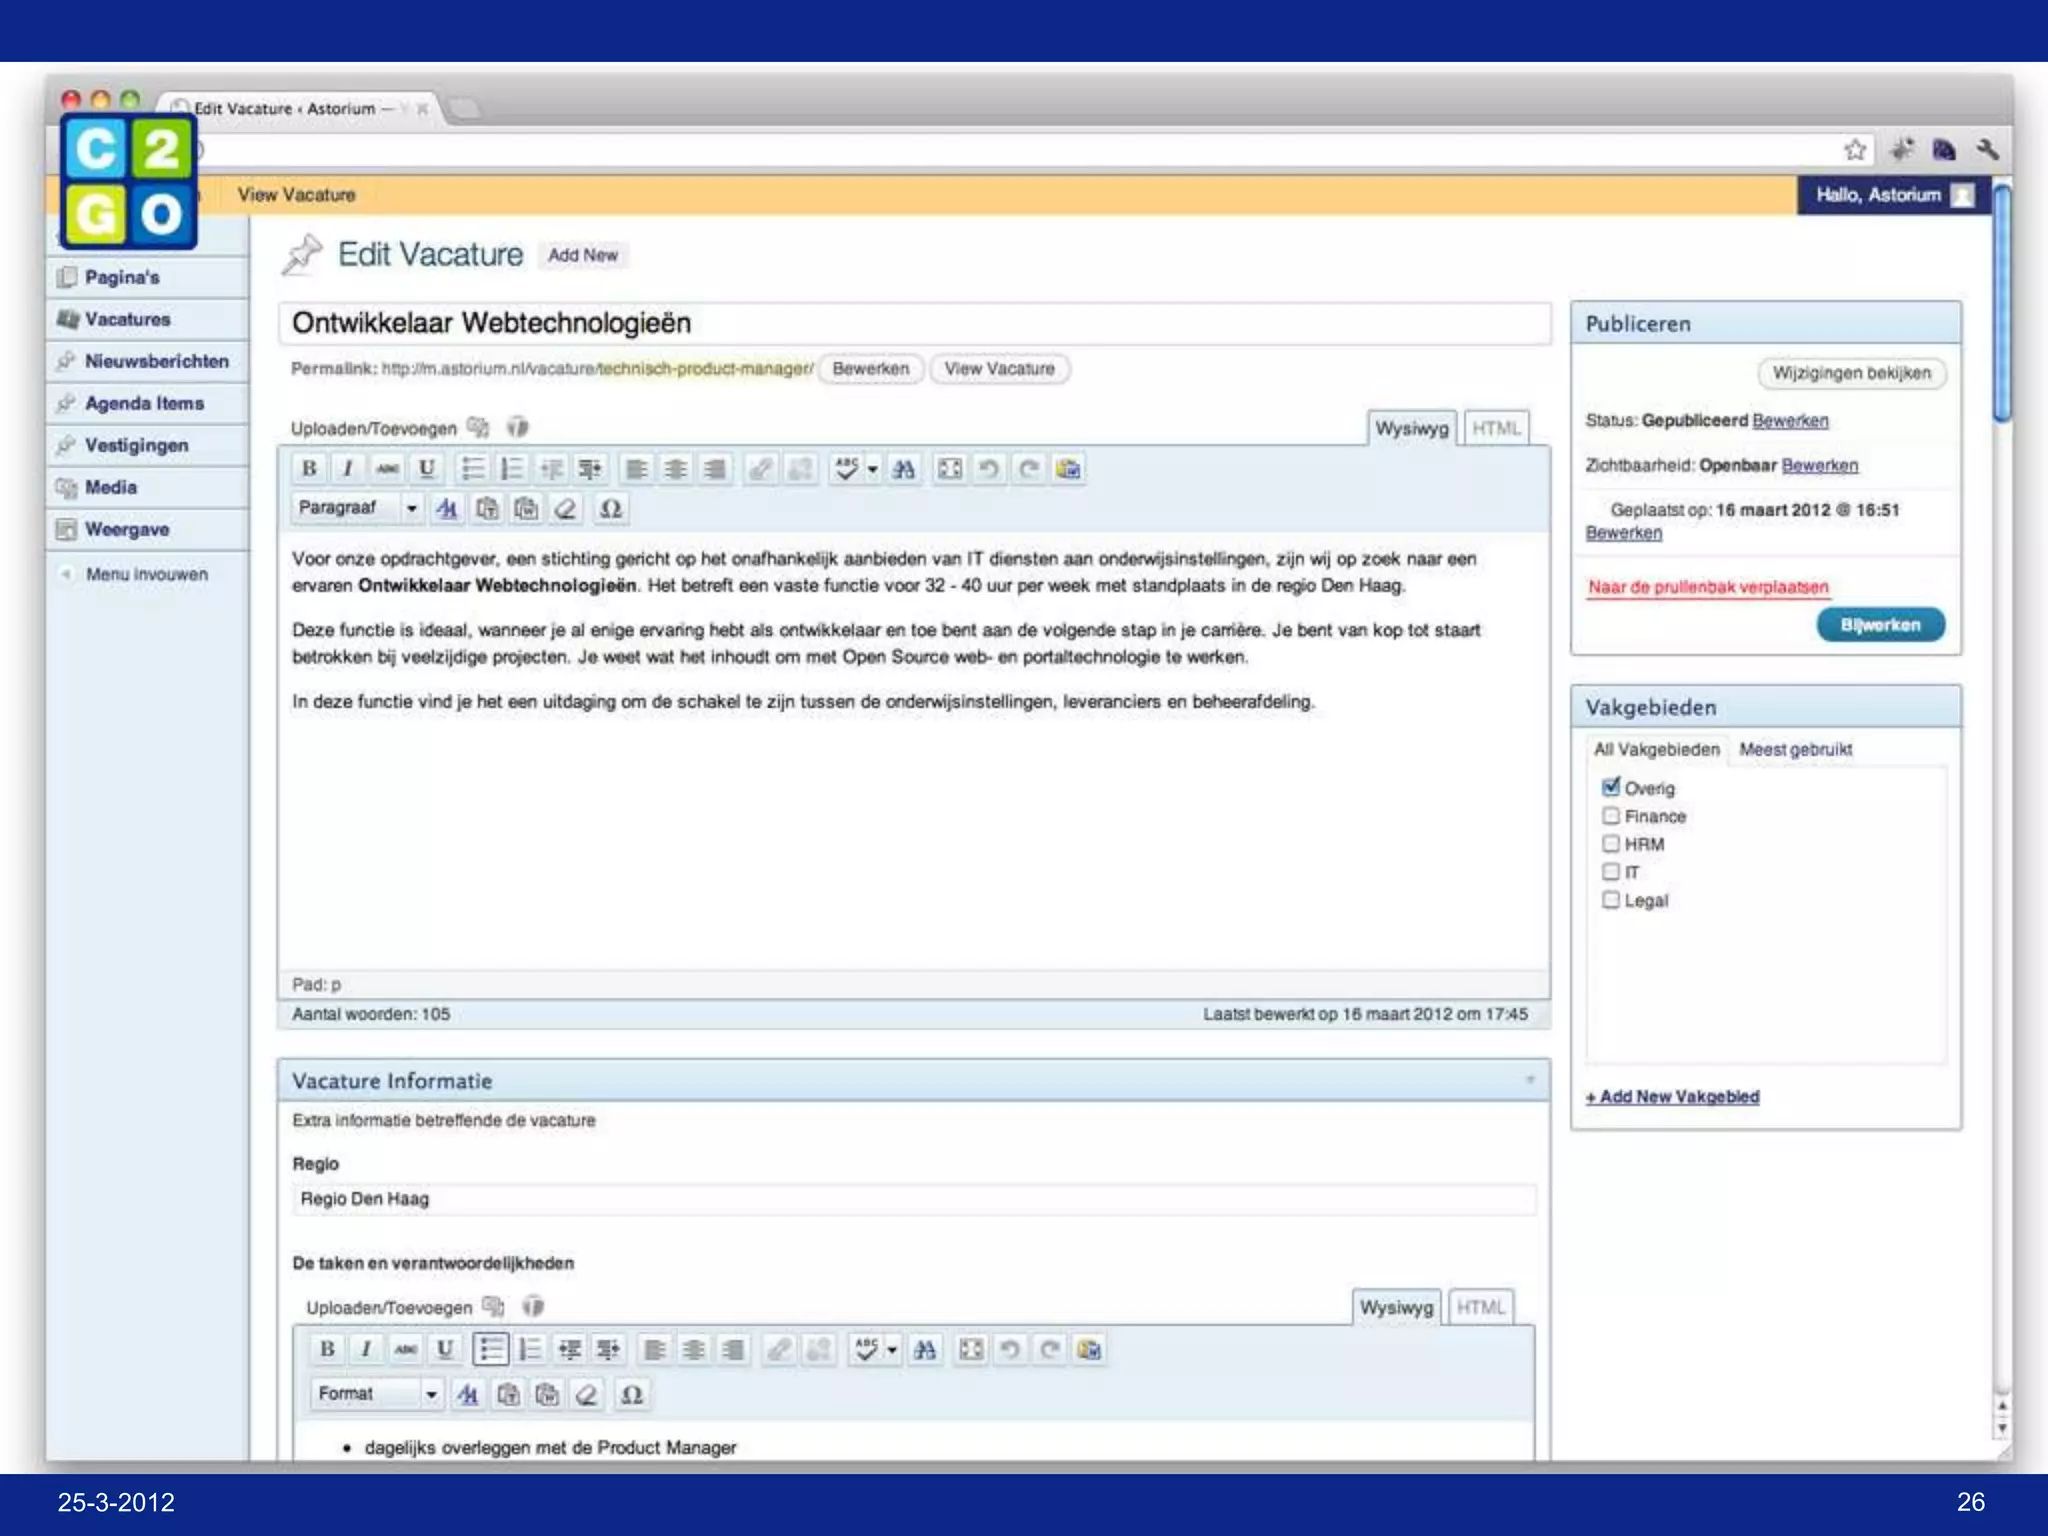
Task: Toggle fullscreen mode in the main editor toolbar
Action: coord(949,468)
